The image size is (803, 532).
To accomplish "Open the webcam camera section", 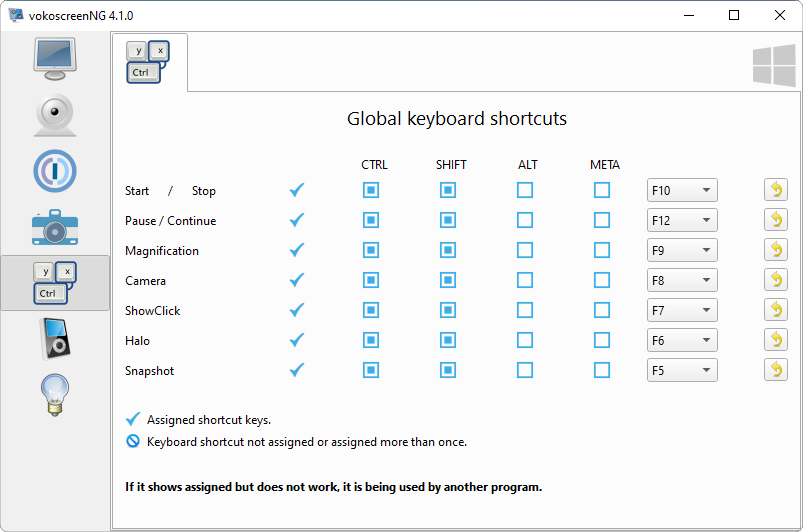I will pyautogui.click(x=55, y=115).
